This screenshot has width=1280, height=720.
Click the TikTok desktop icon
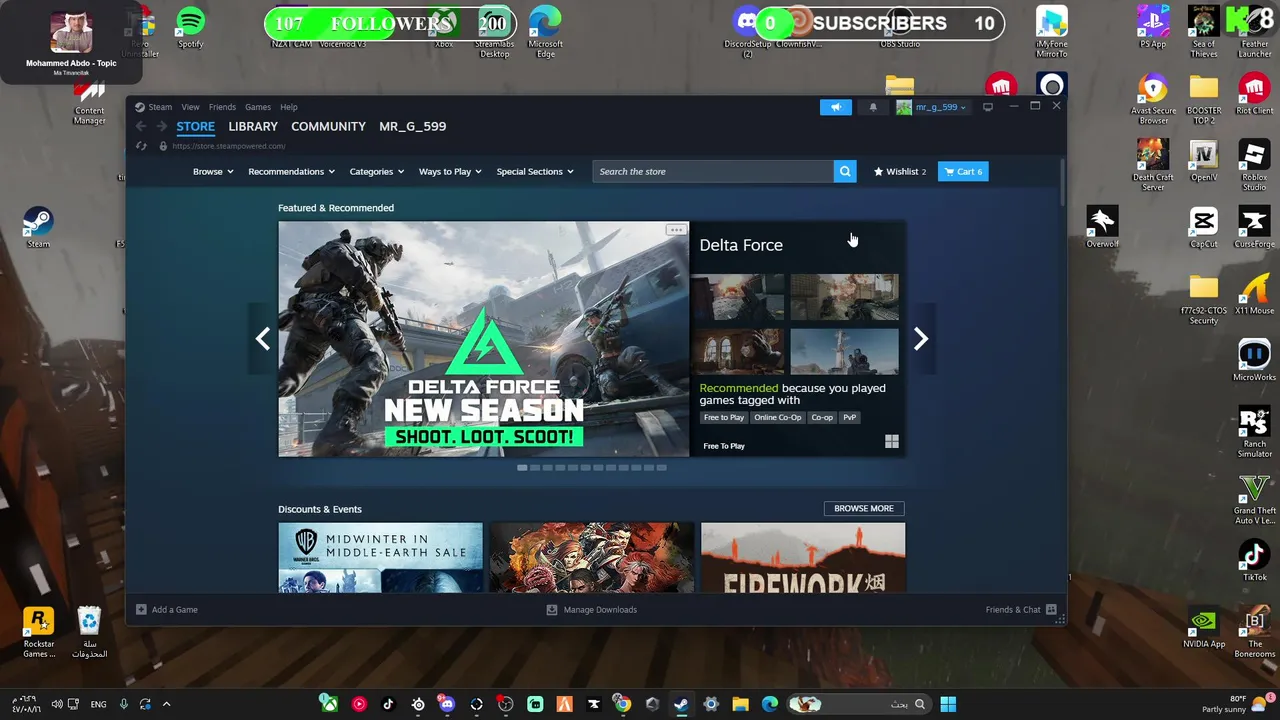pos(1254,561)
